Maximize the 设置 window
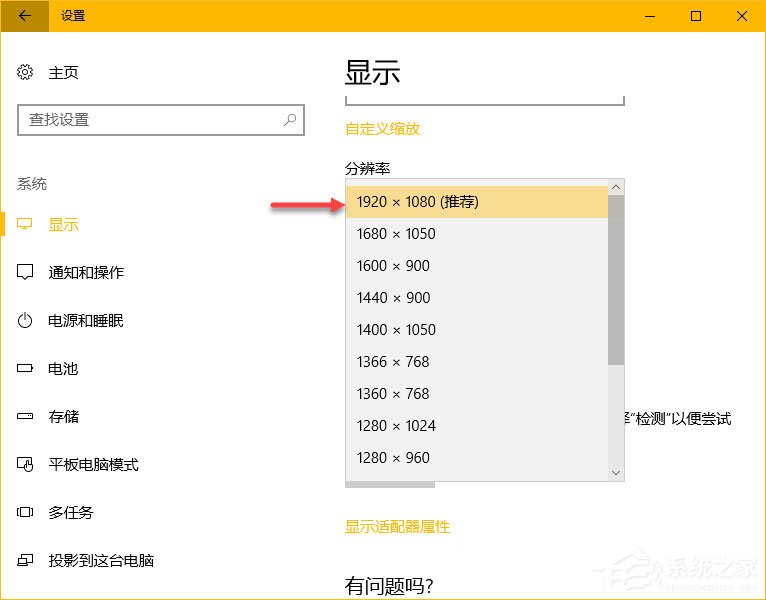The image size is (766, 600). tap(696, 16)
